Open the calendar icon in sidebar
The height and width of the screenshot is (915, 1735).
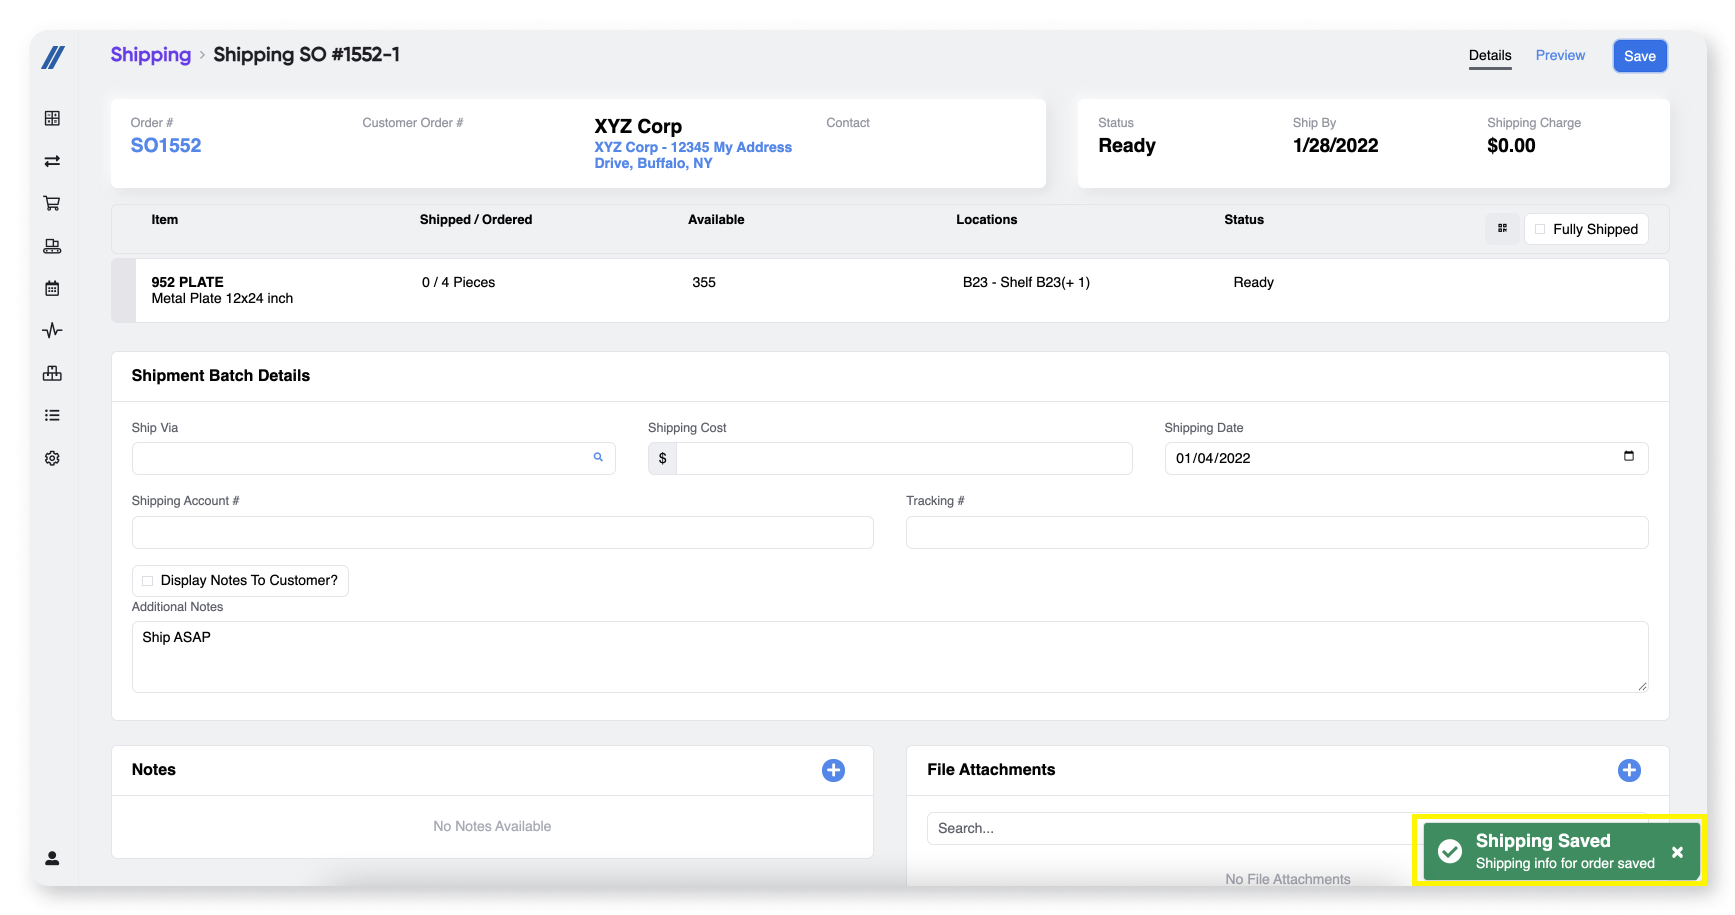click(52, 289)
